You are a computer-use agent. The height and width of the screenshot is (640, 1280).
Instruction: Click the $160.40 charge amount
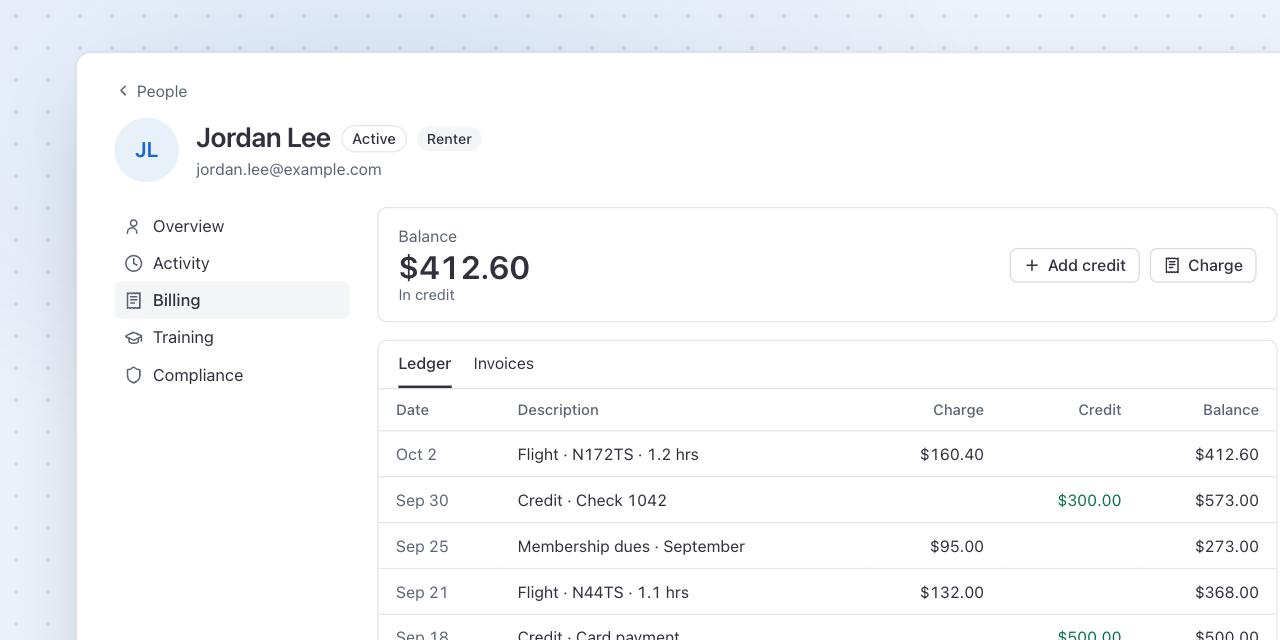click(x=952, y=455)
